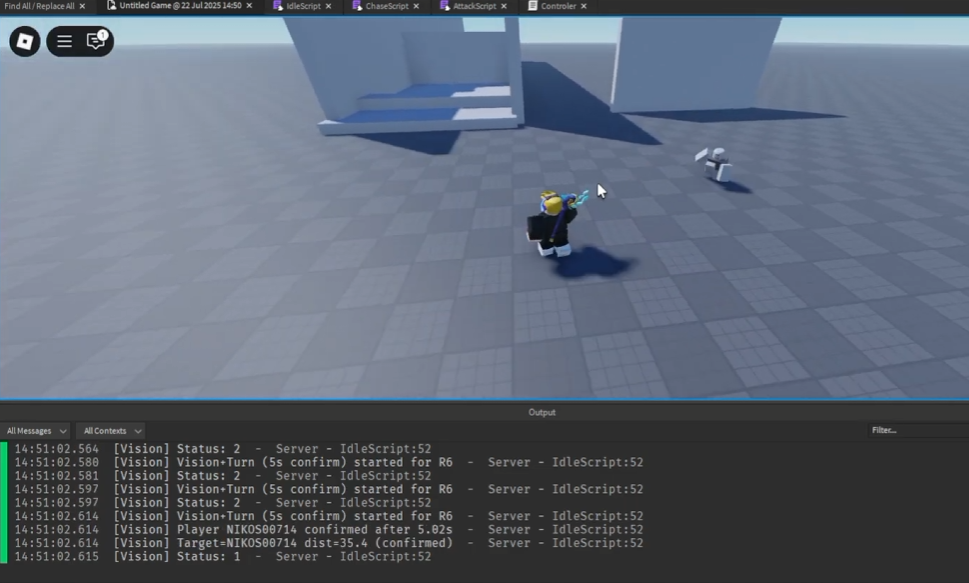969x583 pixels.
Task: Close the AttackScript tab
Action: (x=504, y=6)
